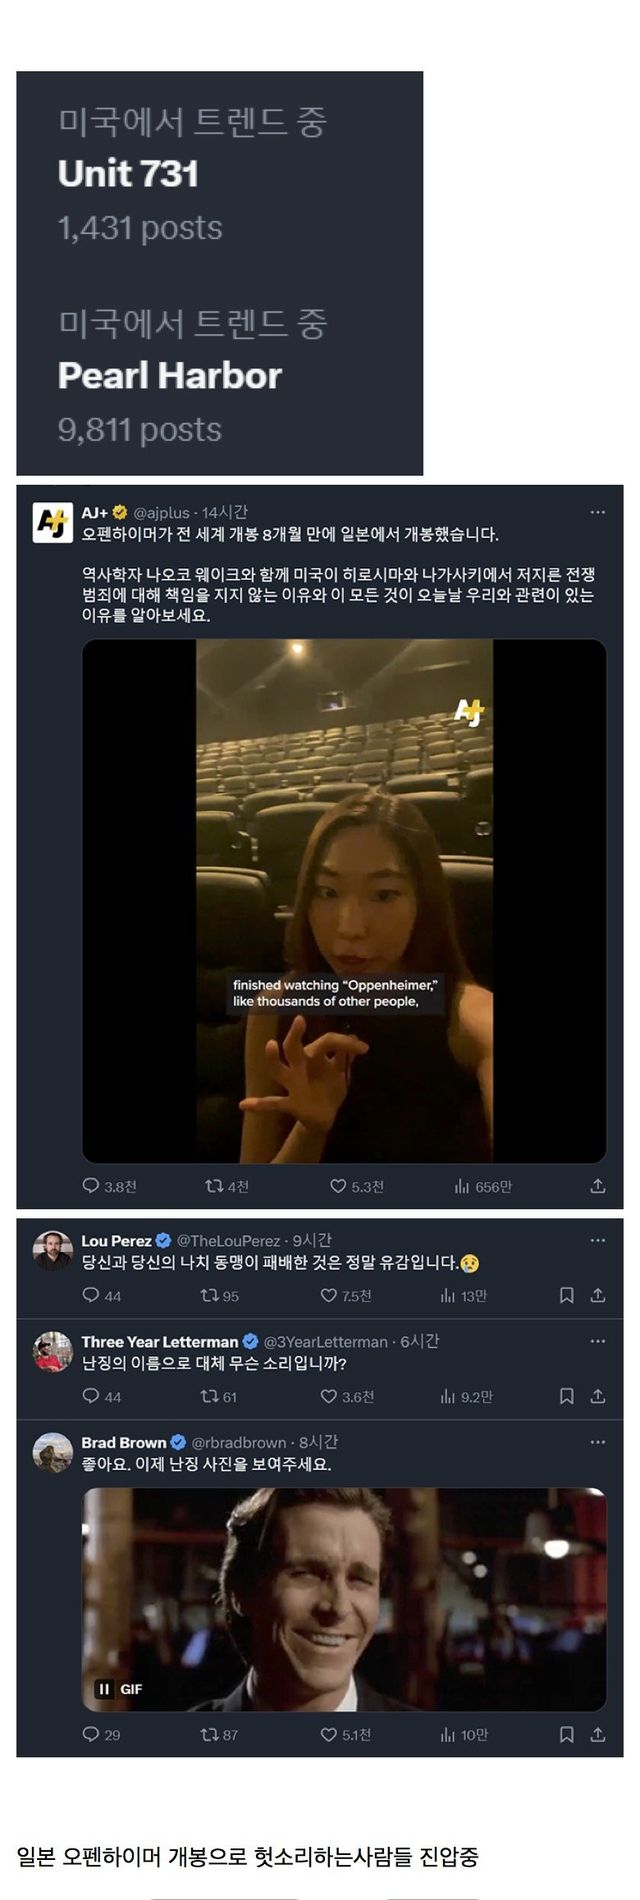Open Three Year Letterman's profile name

coord(160,1342)
